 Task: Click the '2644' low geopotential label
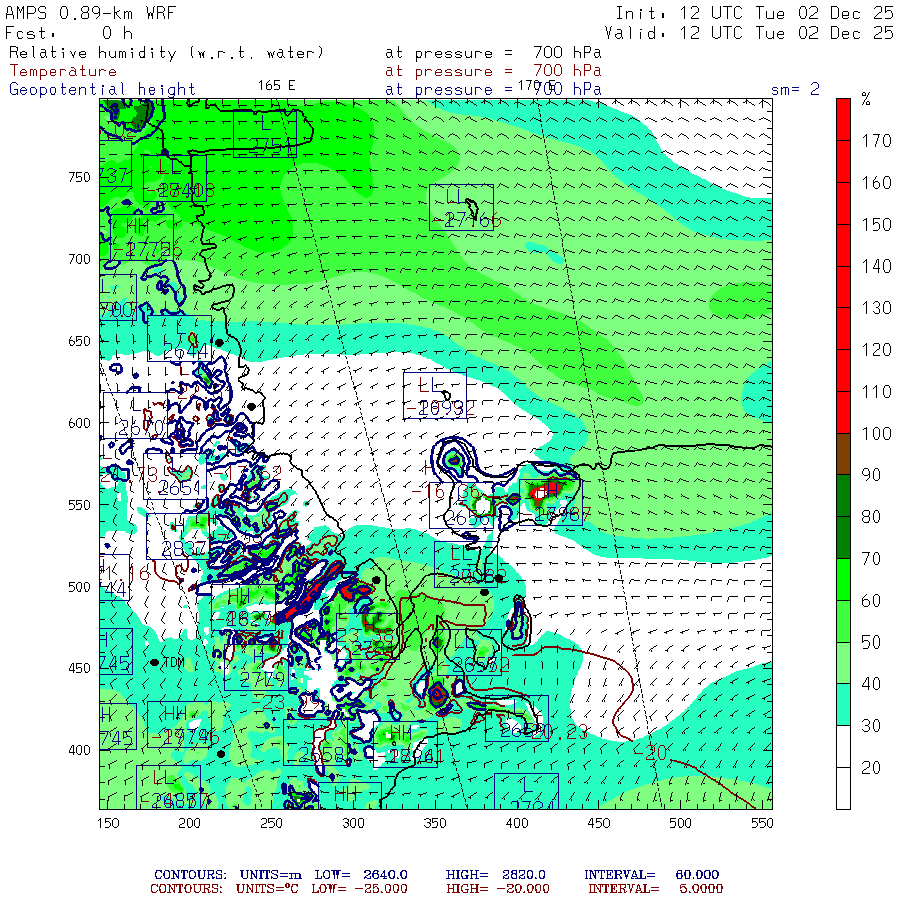pyautogui.click(x=185, y=351)
